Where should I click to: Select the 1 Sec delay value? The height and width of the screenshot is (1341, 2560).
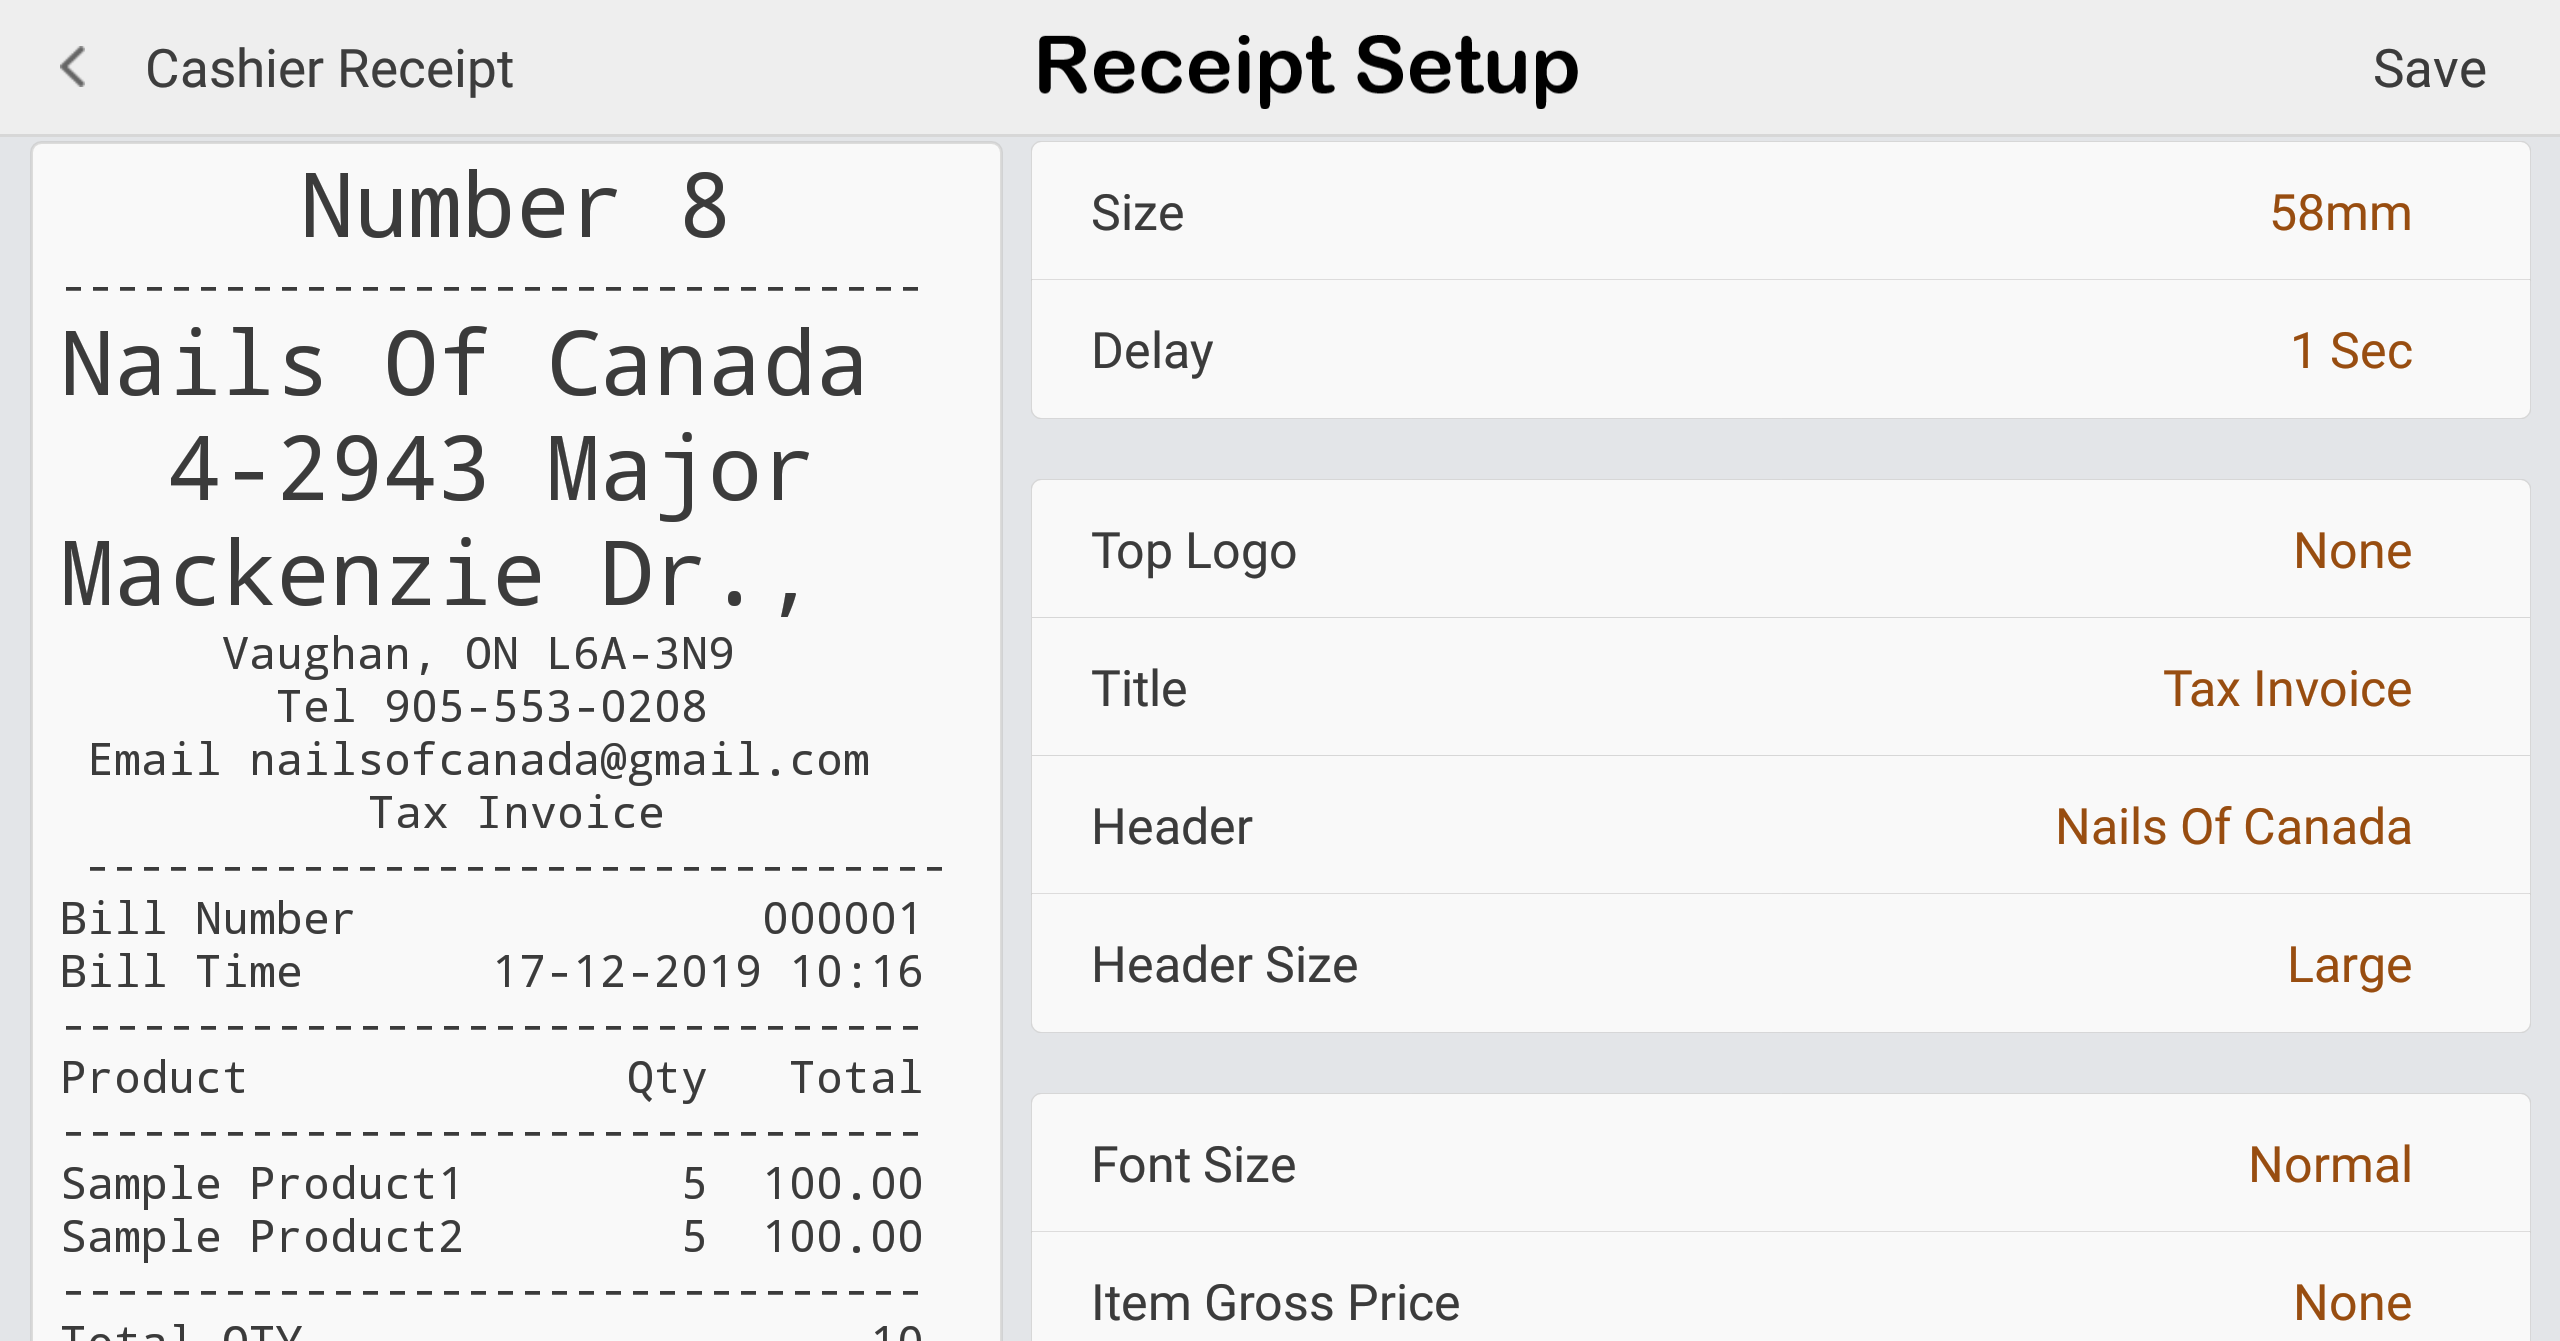coord(2351,351)
